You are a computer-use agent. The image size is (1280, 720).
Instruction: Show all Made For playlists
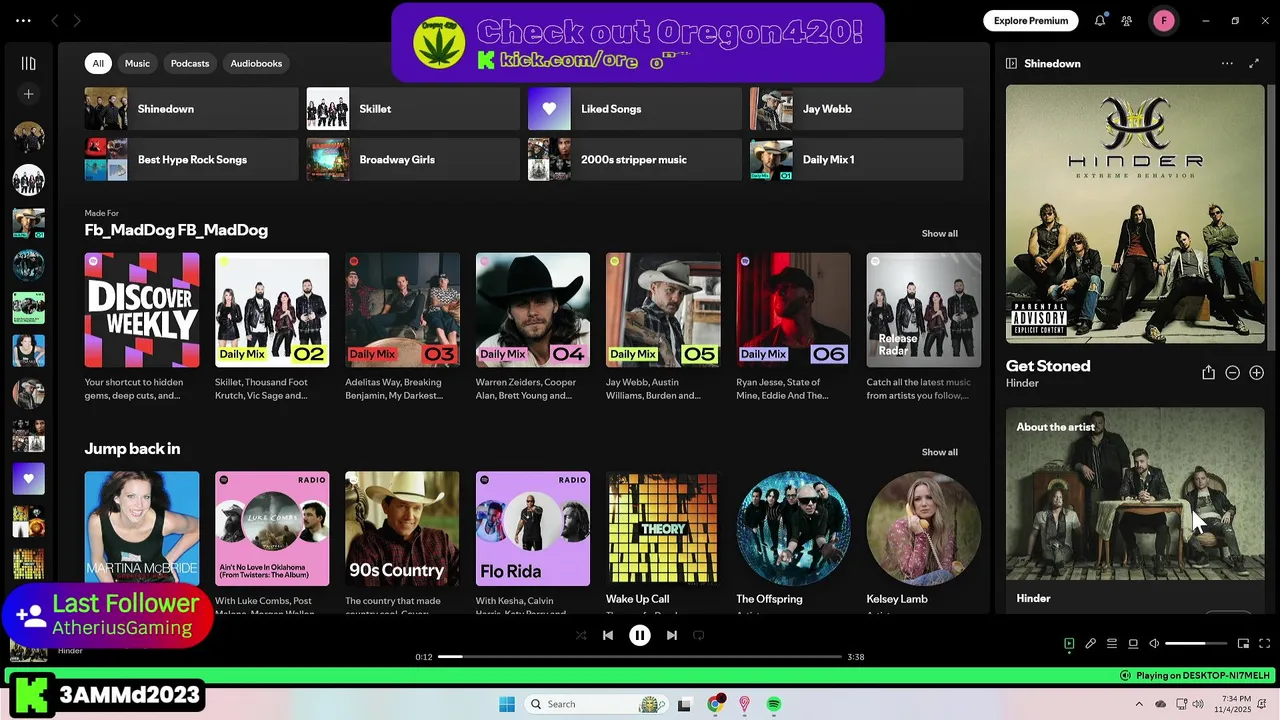[939, 233]
